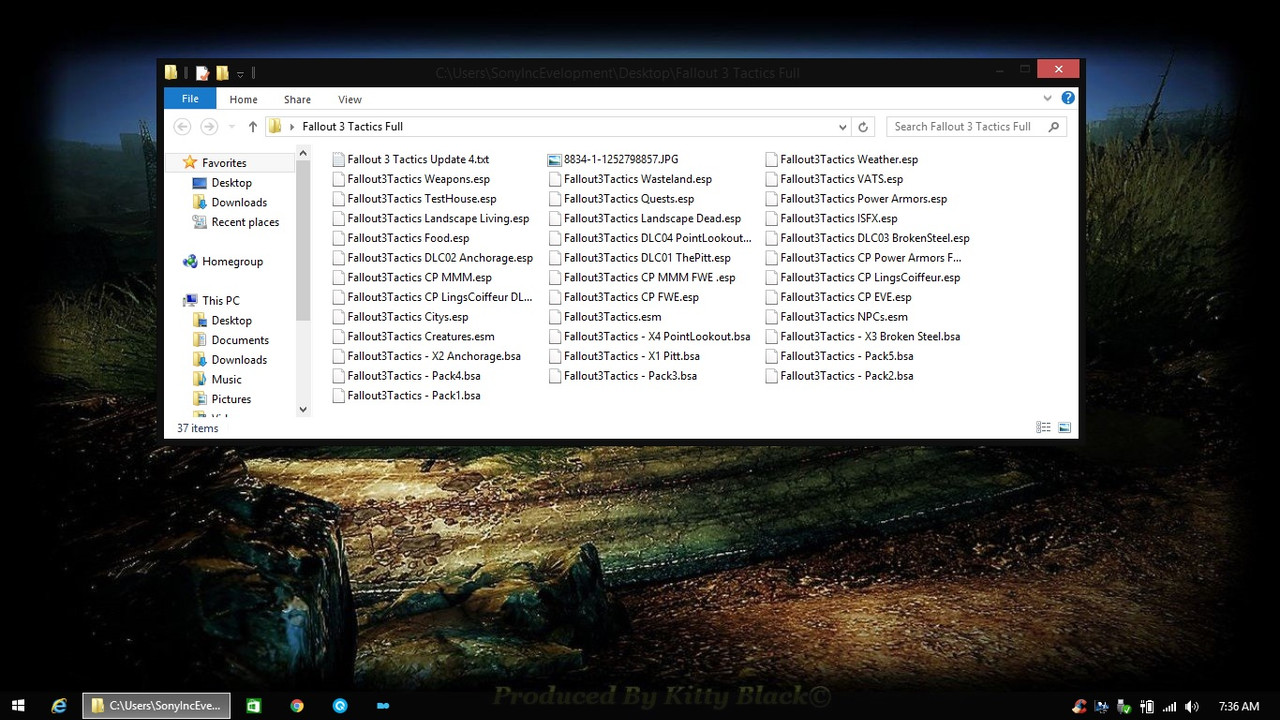
Task: Select This PC in navigation pane
Action: (x=220, y=301)
